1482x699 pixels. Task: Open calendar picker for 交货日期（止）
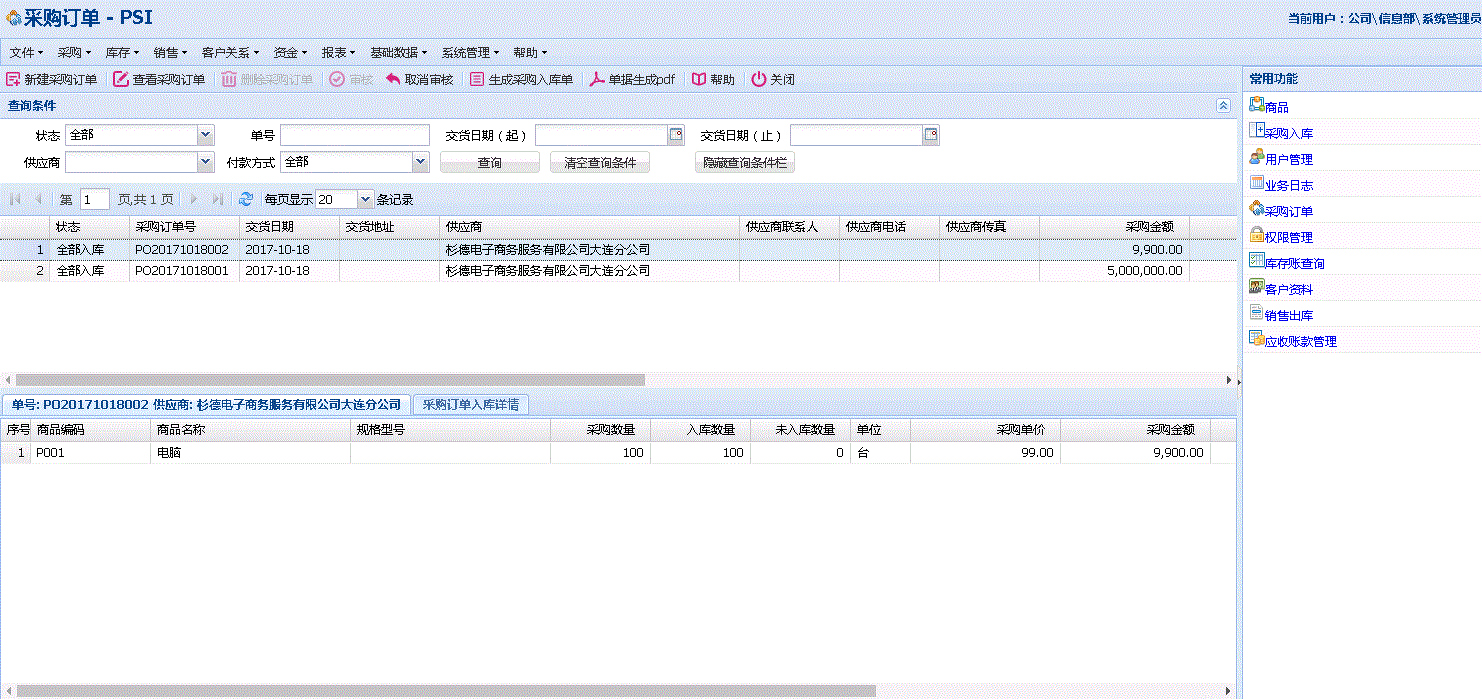pos(931,135)
